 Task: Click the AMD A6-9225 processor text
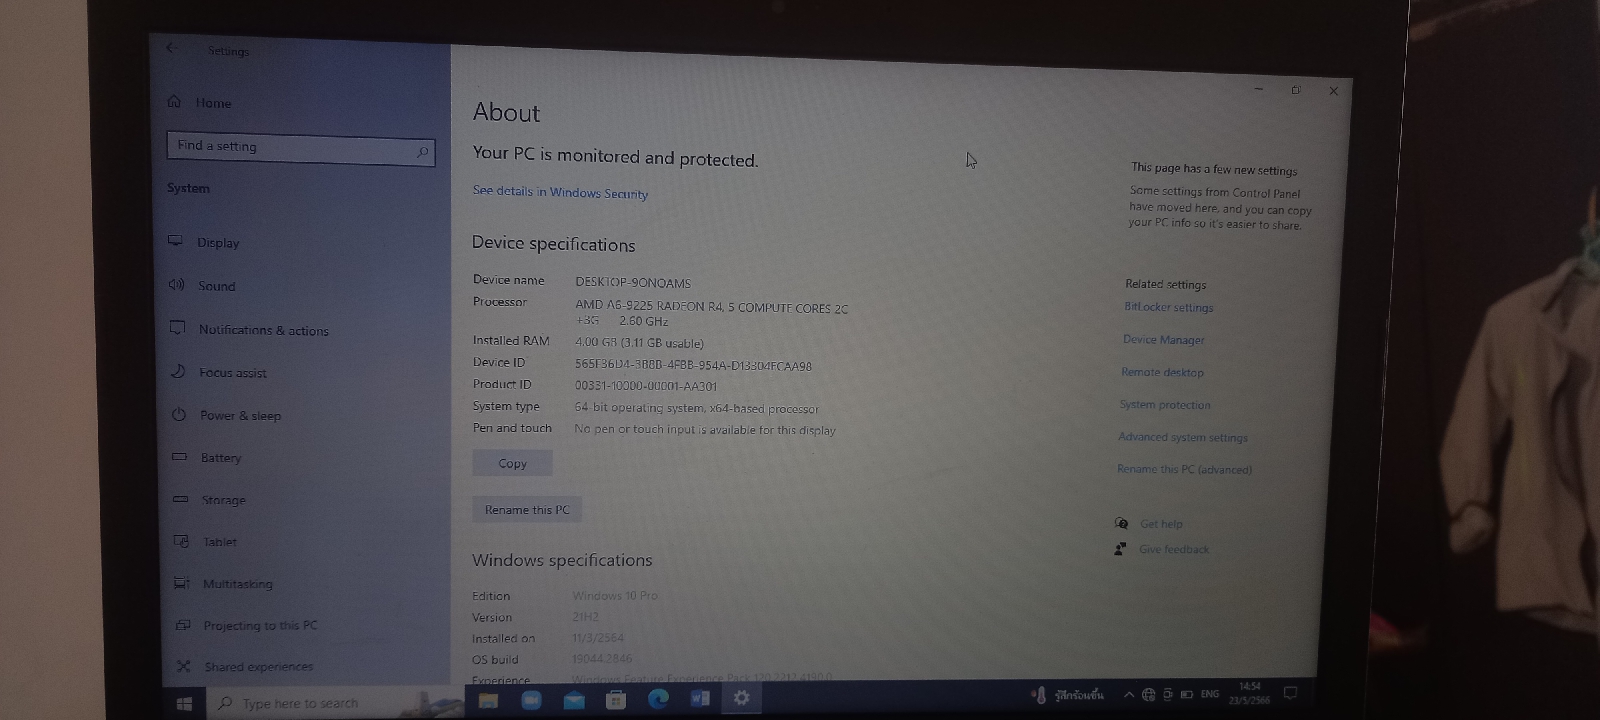pyautogui.click(x=711, y=314)
